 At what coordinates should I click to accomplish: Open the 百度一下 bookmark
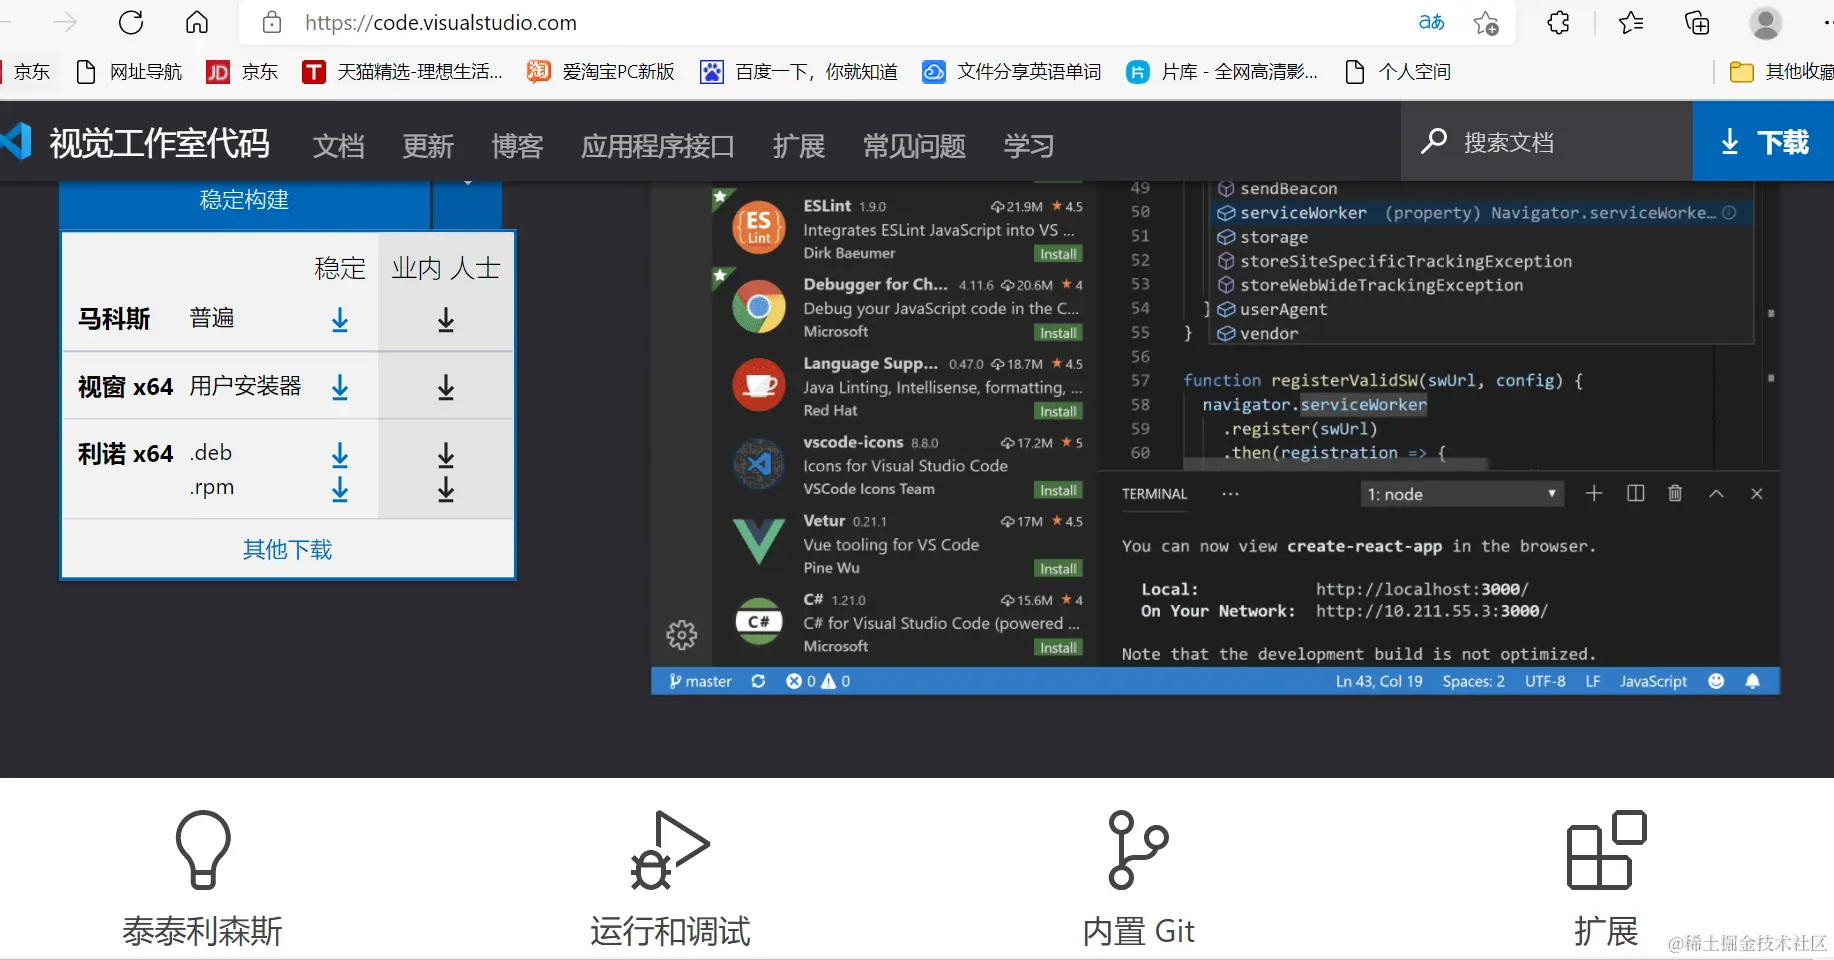point(799,72)
